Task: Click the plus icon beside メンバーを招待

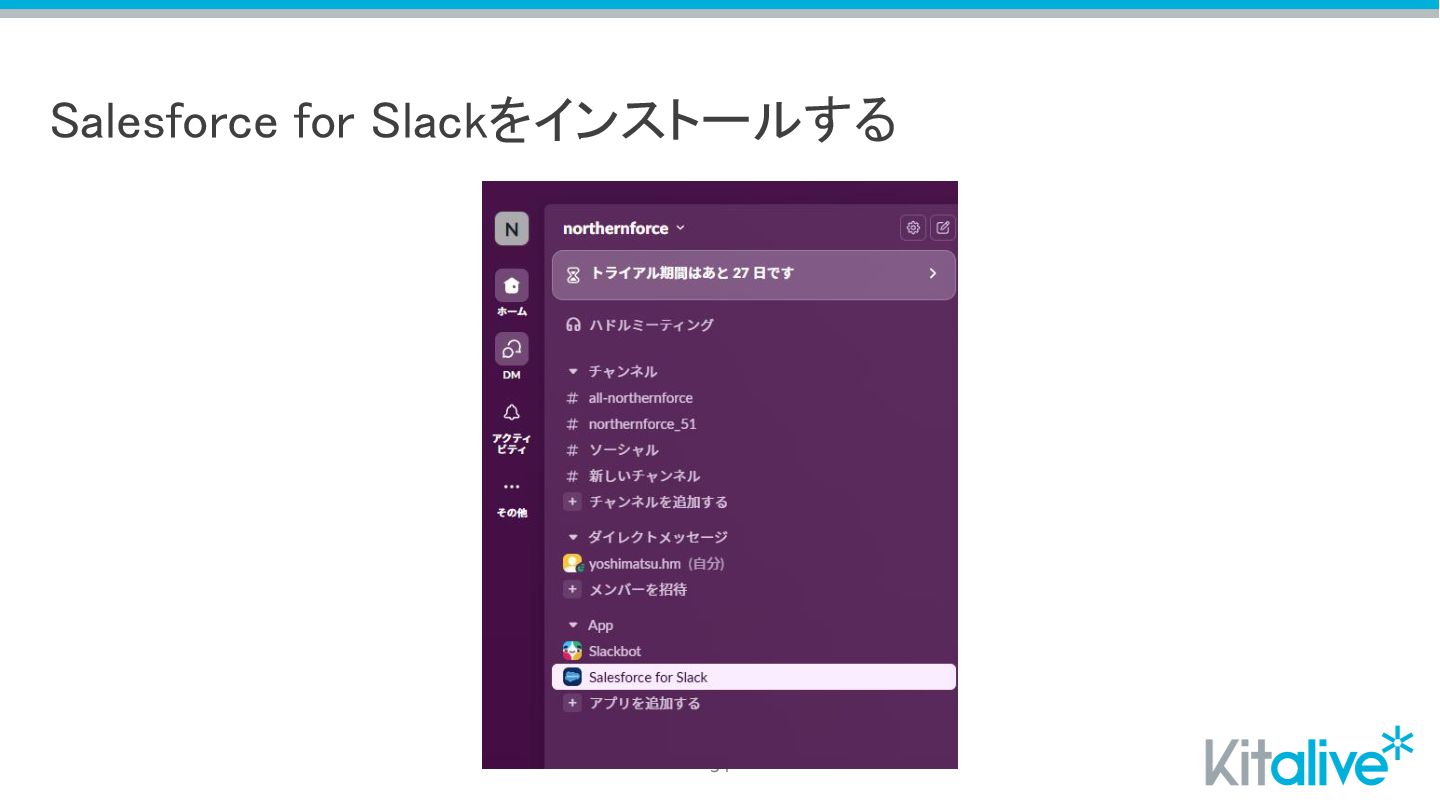Action: (572, 589)
